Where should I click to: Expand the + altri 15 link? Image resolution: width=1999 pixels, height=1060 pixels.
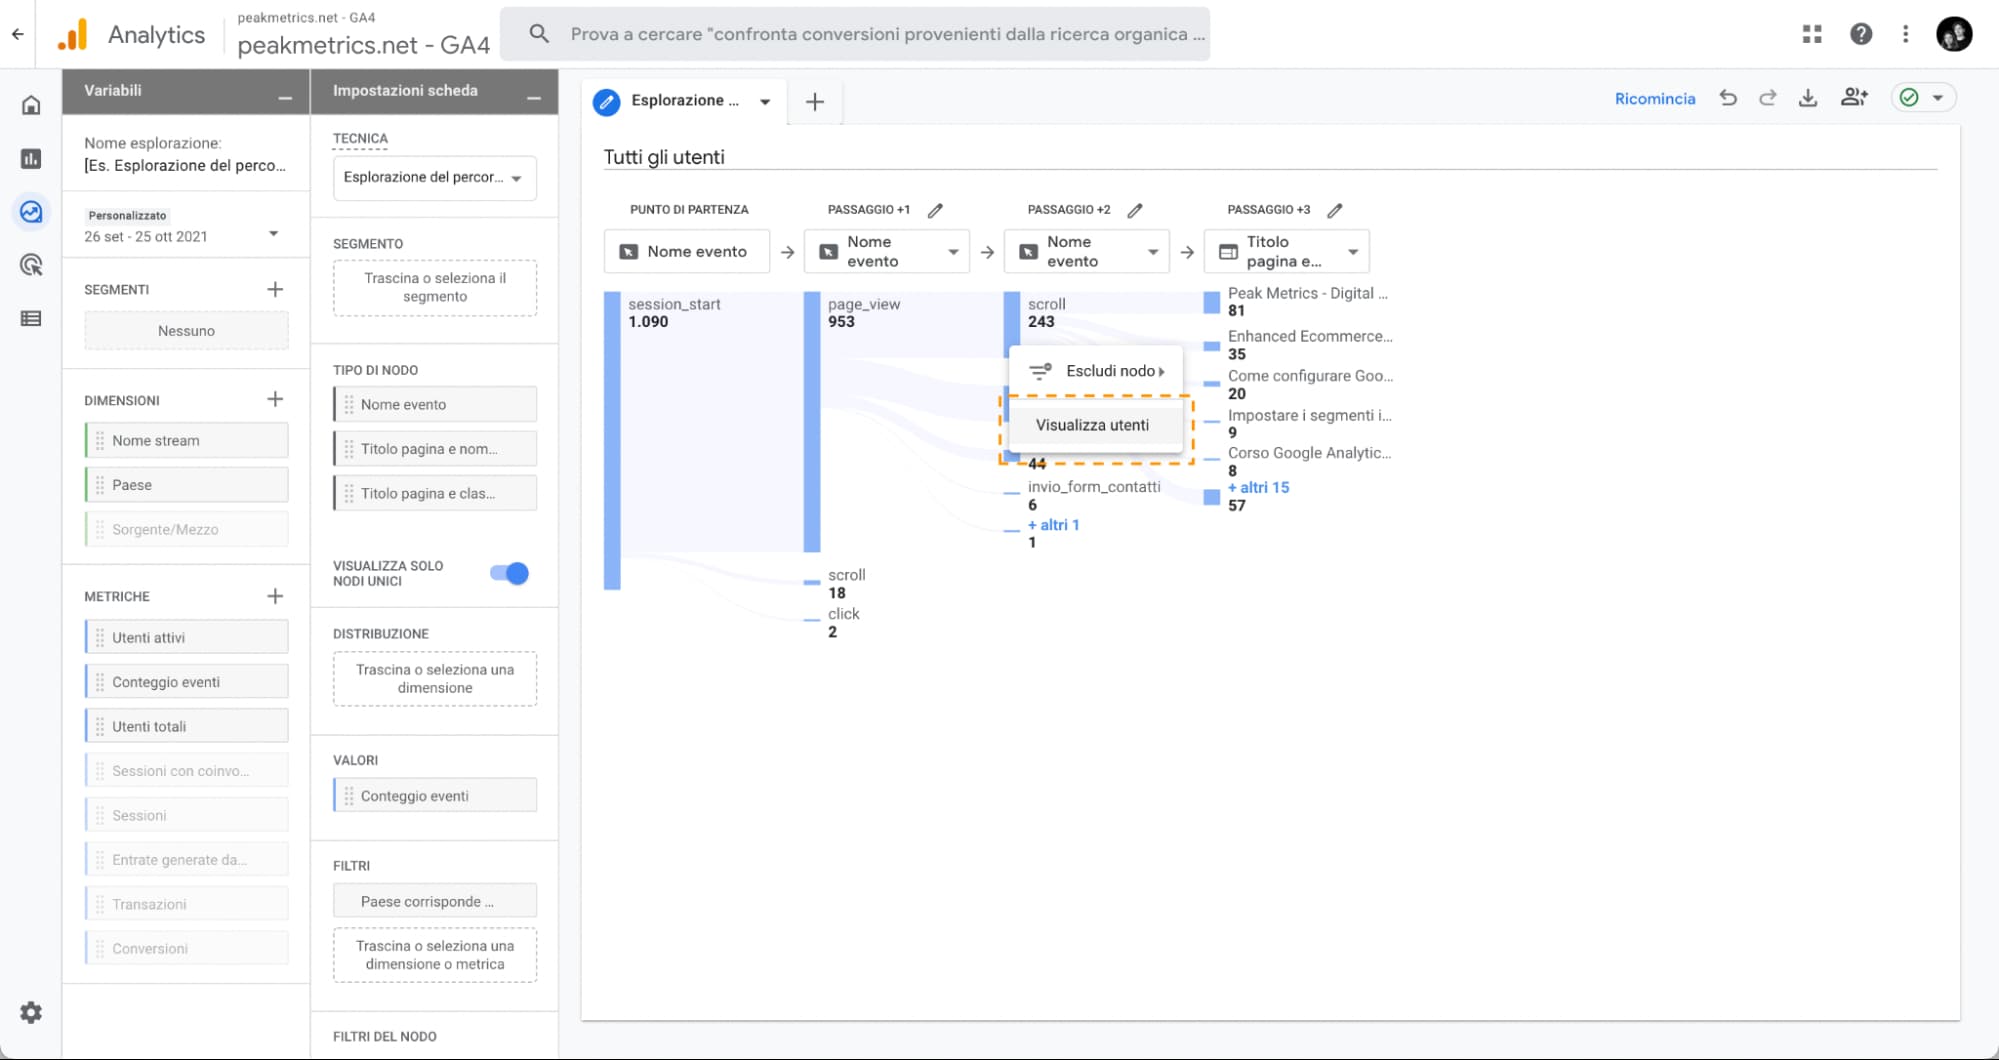[1259, 487]
